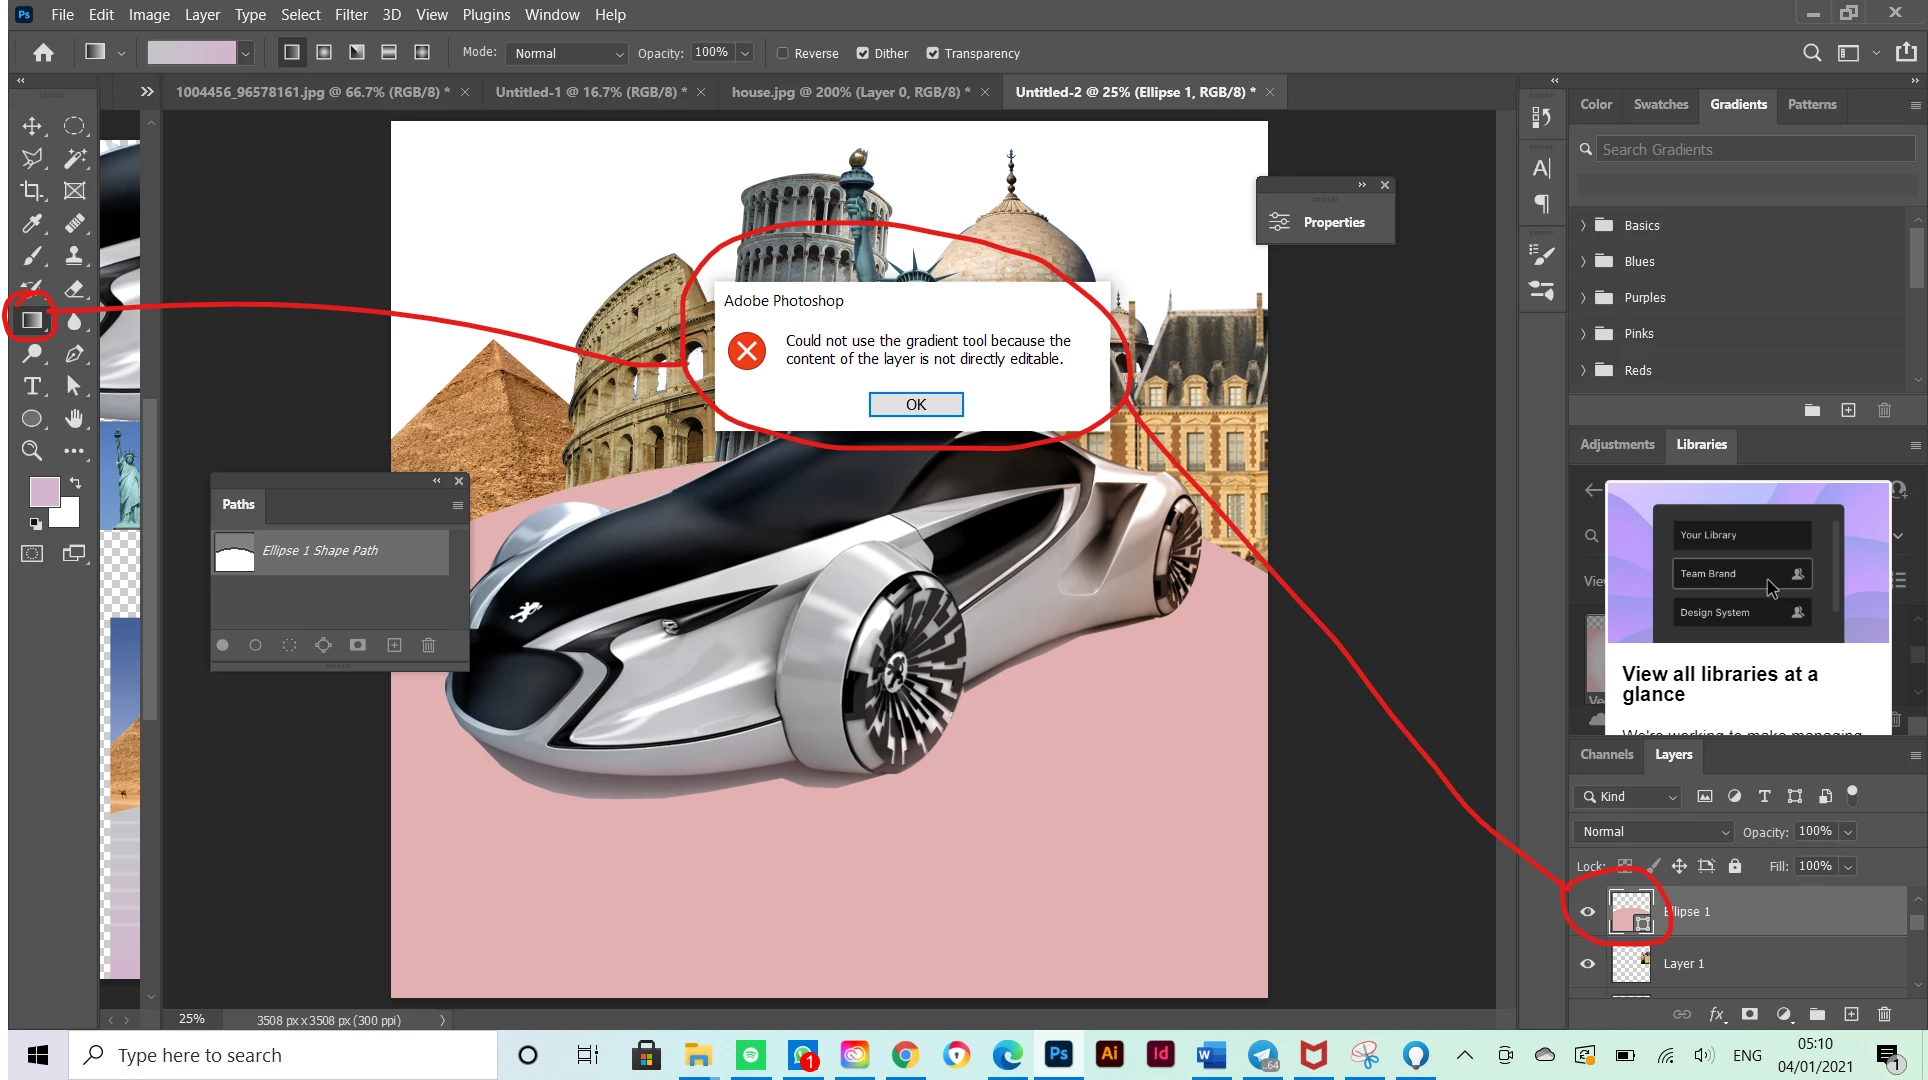Select the Zoom tool

tap(32, 451)
